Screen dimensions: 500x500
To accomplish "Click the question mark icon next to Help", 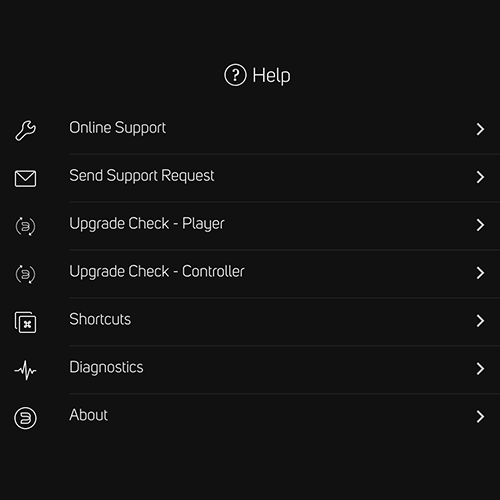I will pyautogui.click(x=235, y=75).
